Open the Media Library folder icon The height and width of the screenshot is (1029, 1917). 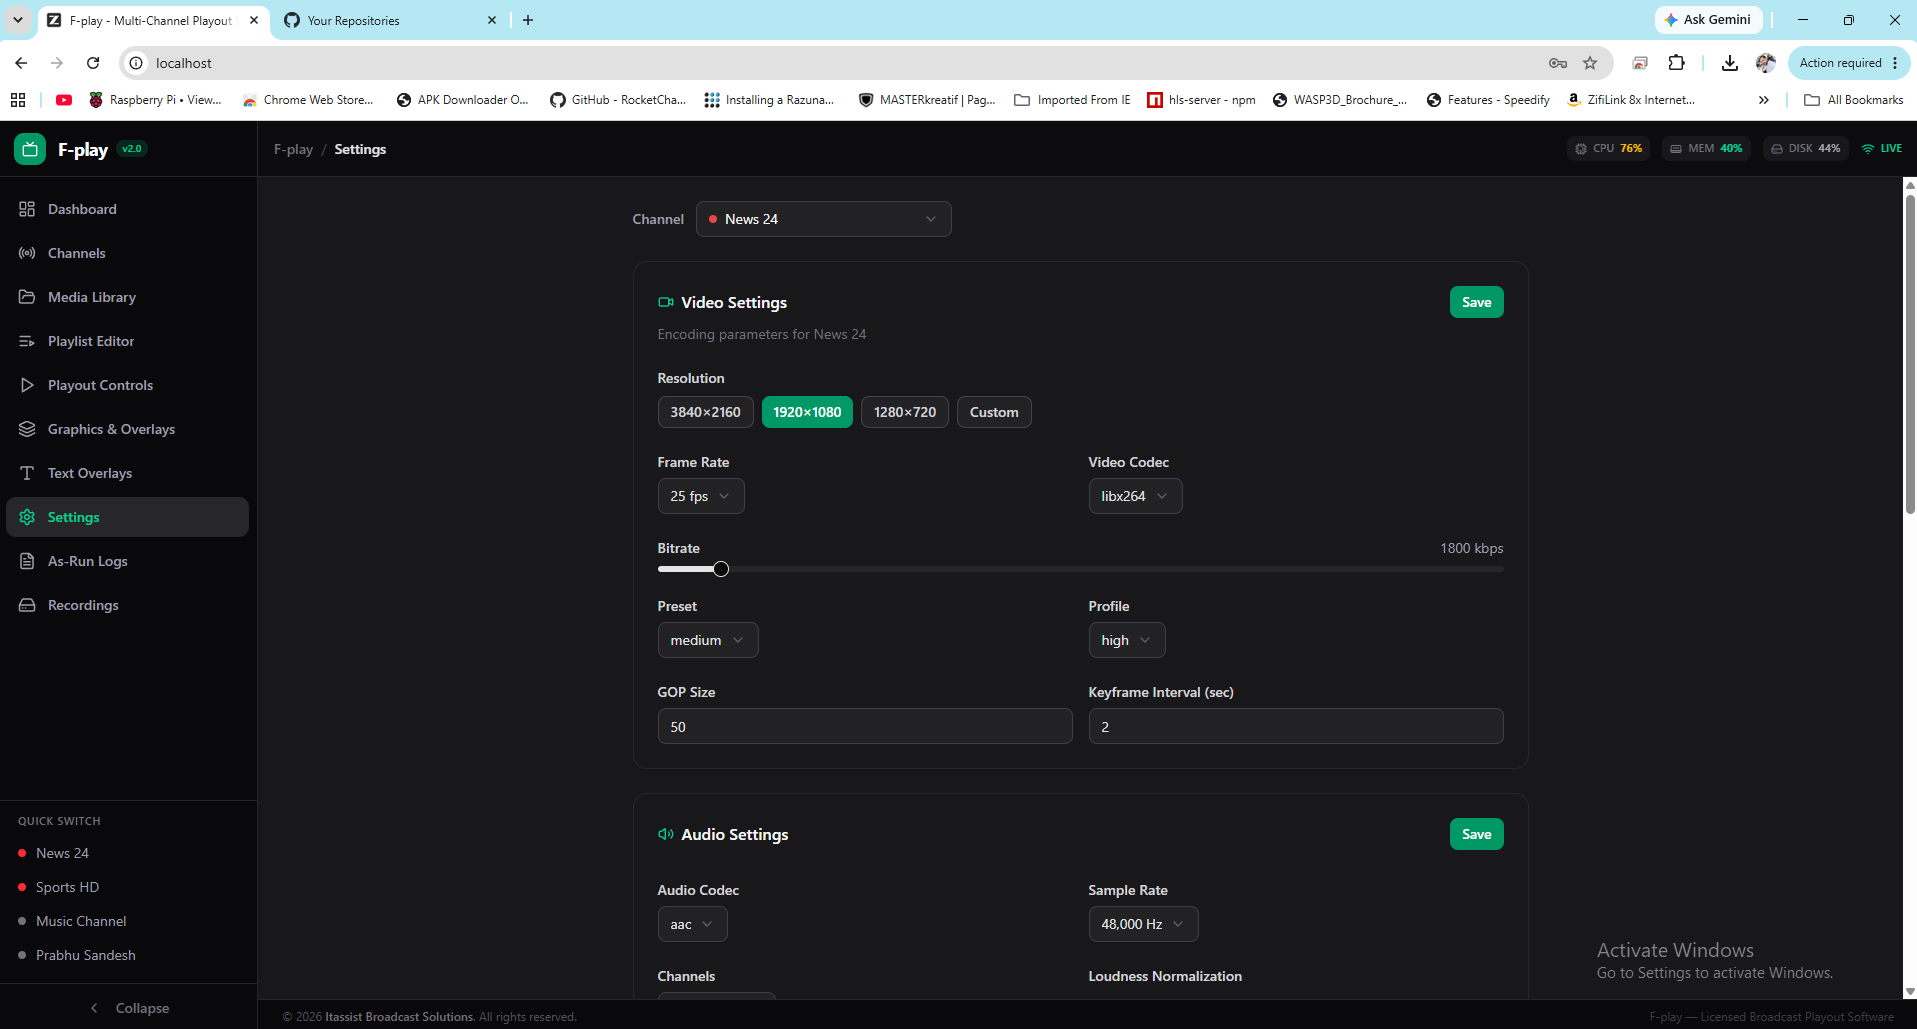coord(27,297)
